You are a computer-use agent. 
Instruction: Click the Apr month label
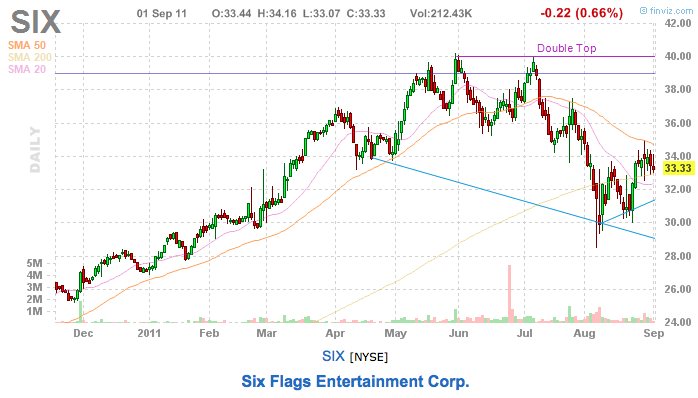[x=335, y=333]
